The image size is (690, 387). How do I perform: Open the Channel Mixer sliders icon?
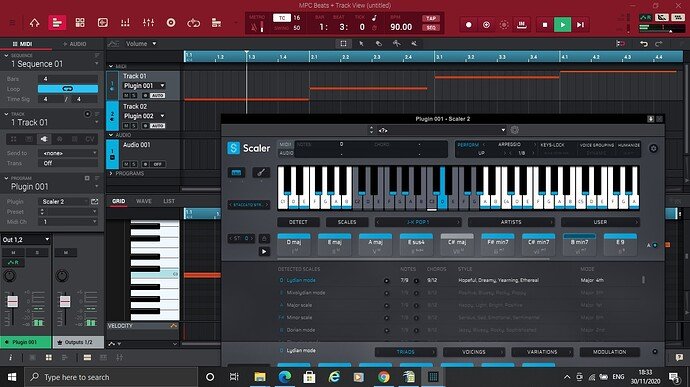[x=148, y=23]
